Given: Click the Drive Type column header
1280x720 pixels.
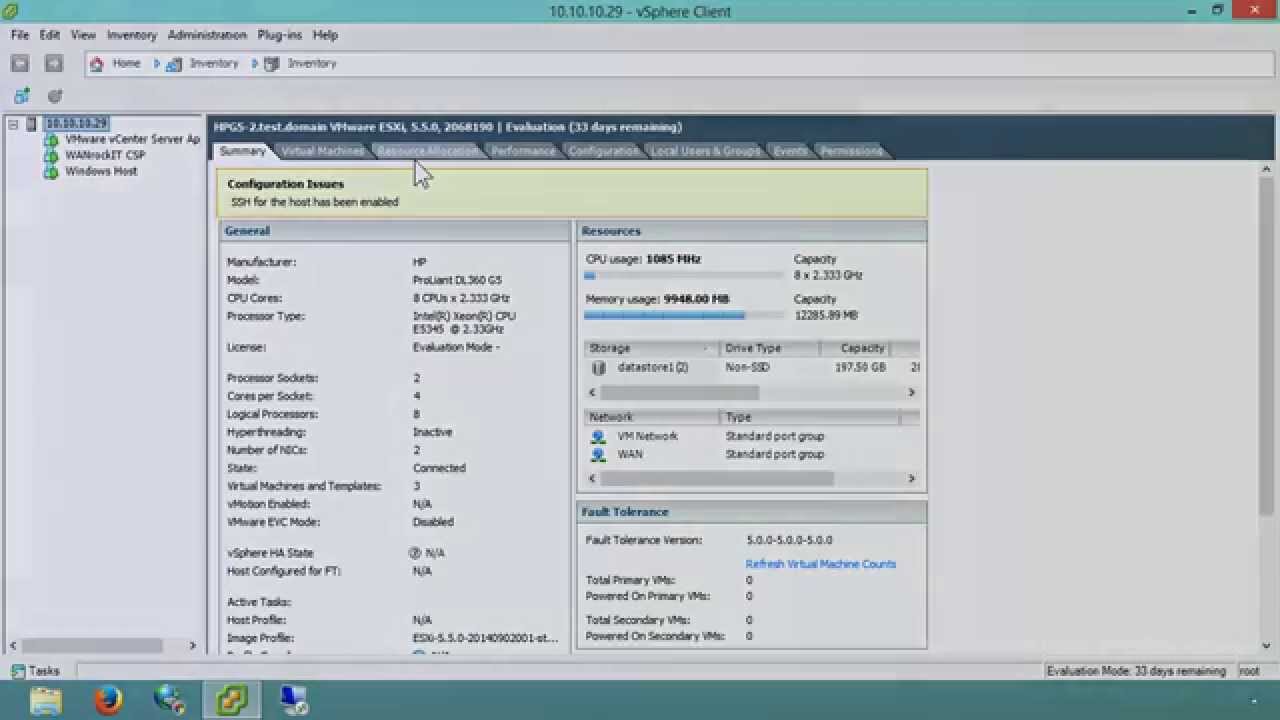Looking at the screenshot, I should point(770,348).
